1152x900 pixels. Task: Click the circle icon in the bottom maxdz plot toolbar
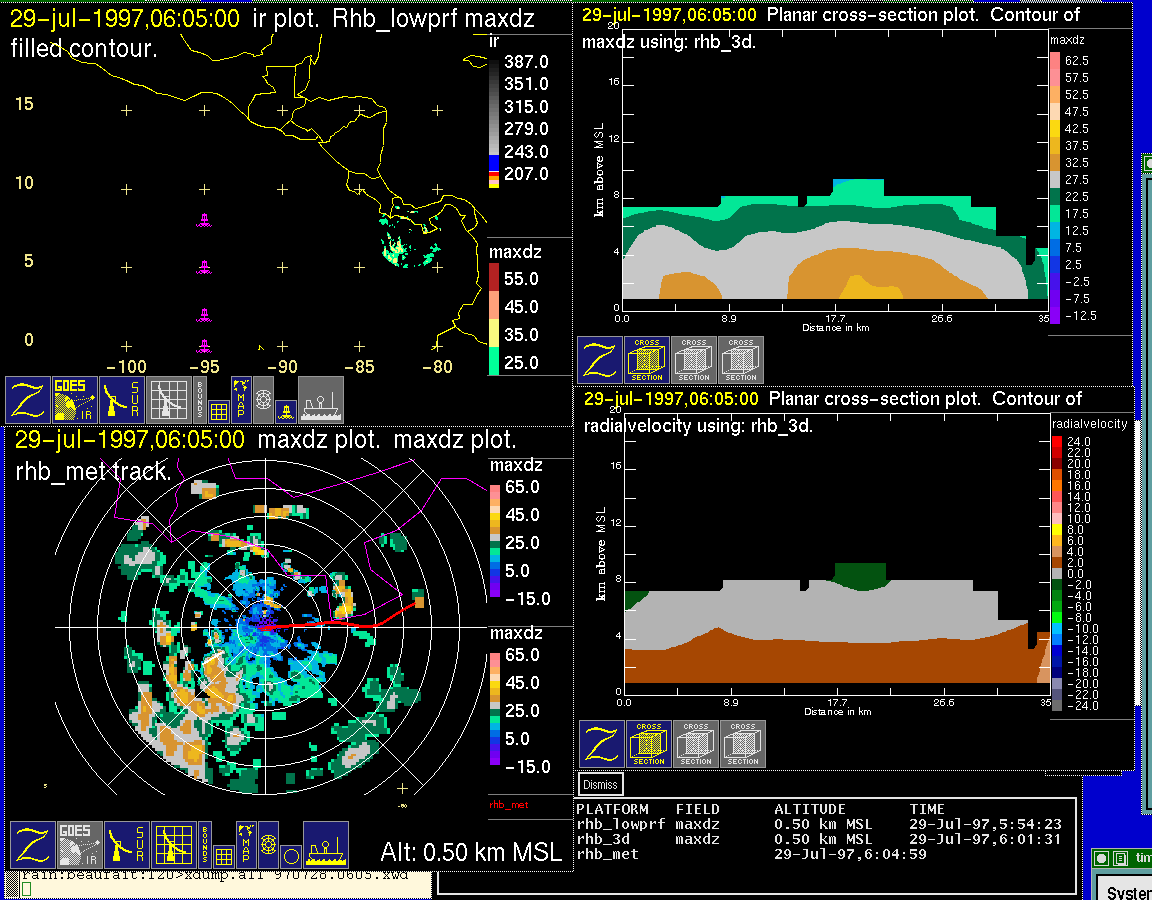tap(290, 856)
